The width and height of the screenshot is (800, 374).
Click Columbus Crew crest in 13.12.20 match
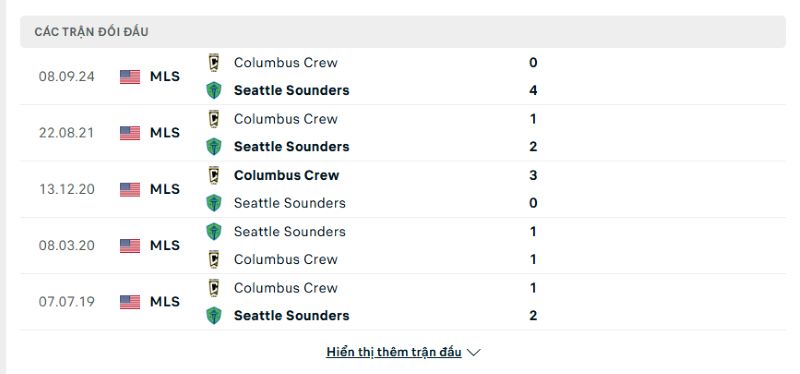[214, 175]
